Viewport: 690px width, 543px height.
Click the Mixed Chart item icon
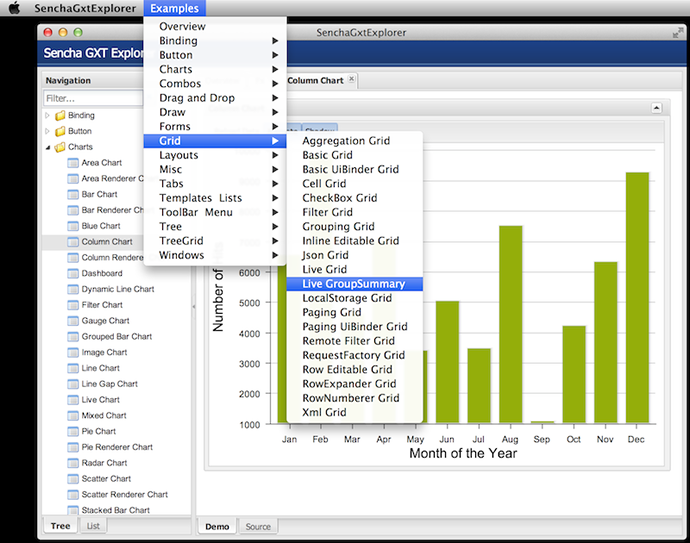pos(73,416)
